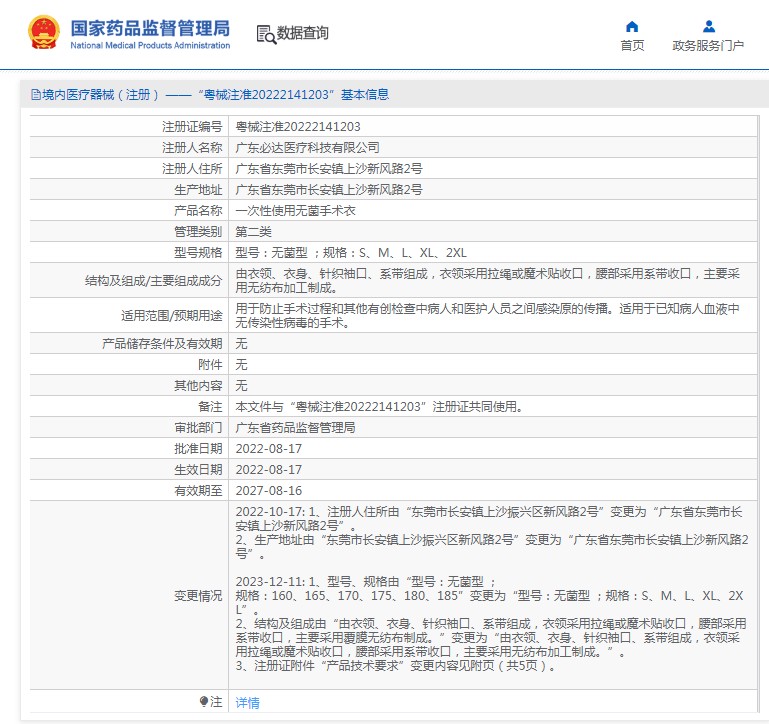
Task: Click the 产品储存条件及有效期 label
Action: pos(162,344)
